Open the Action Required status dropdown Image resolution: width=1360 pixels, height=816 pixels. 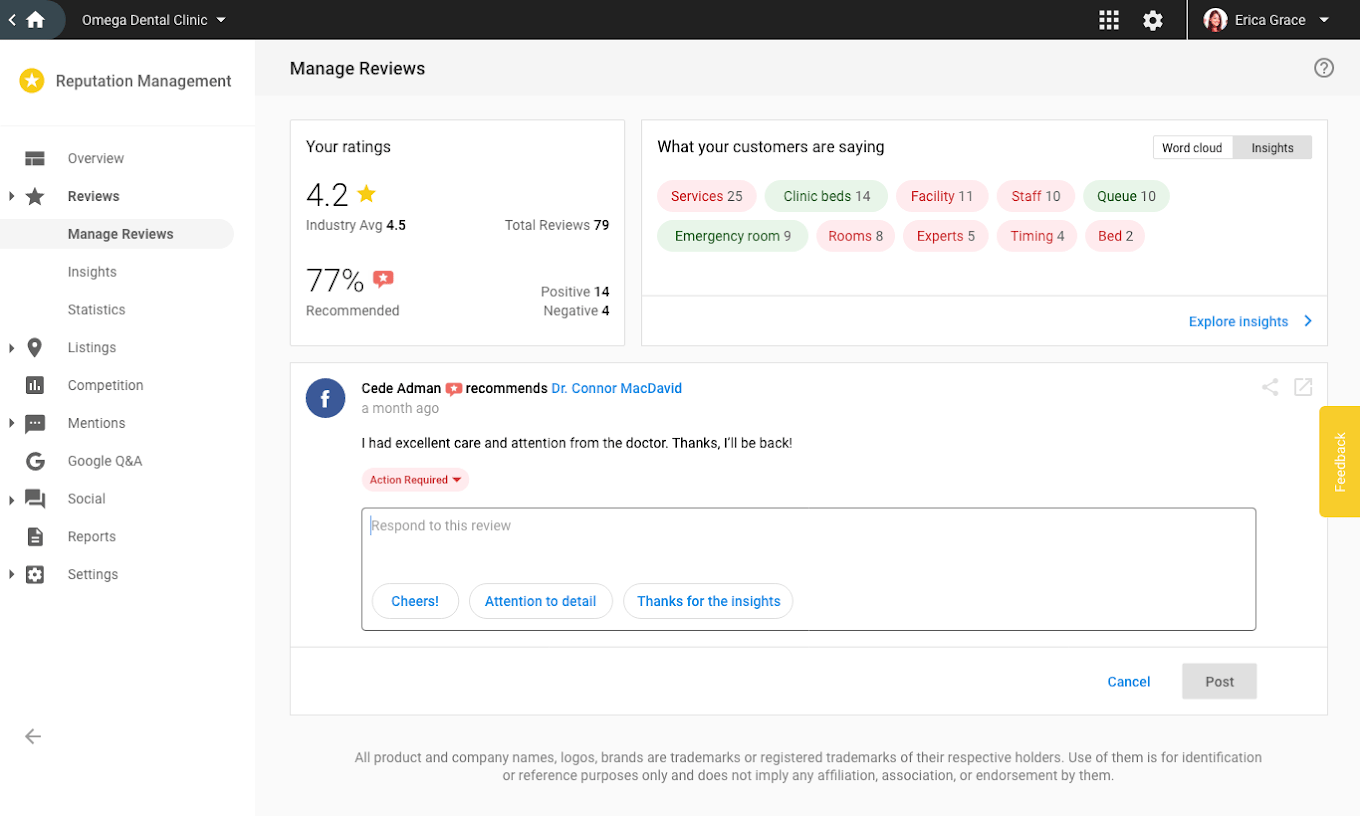pos(415,480)
